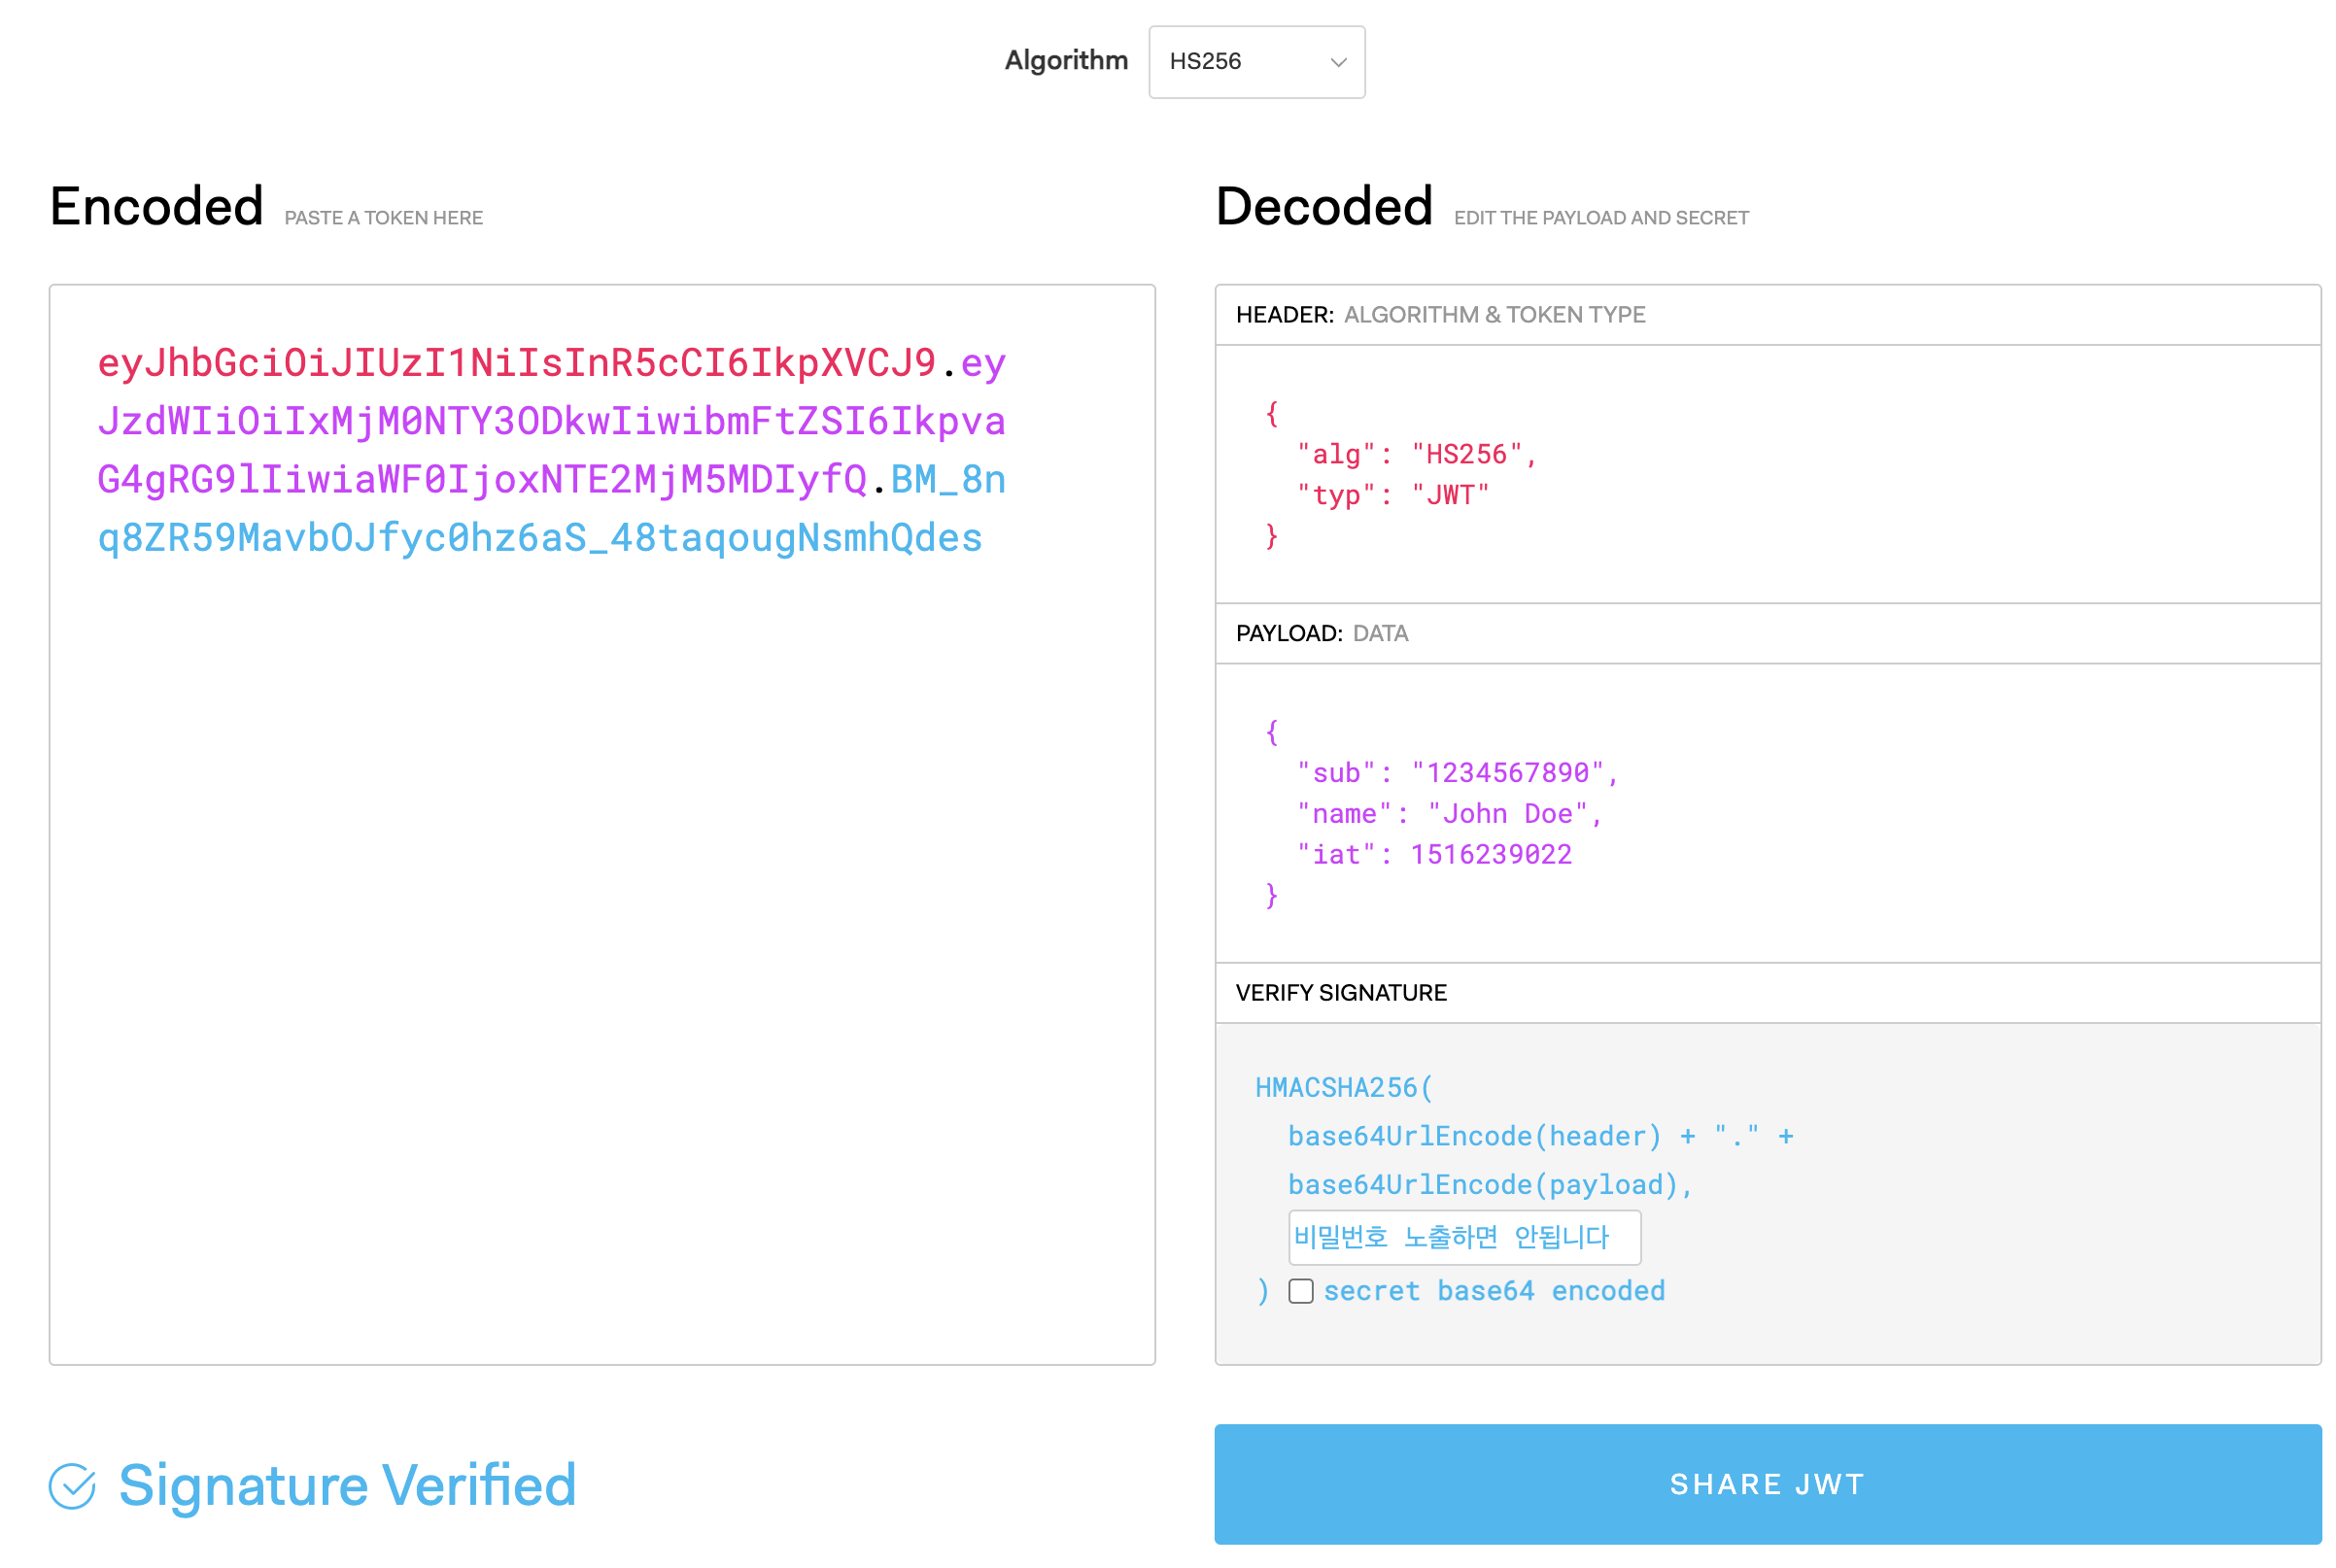Click the red header segment of the token
2336x1568 pixels.
(x=516, y=364)
